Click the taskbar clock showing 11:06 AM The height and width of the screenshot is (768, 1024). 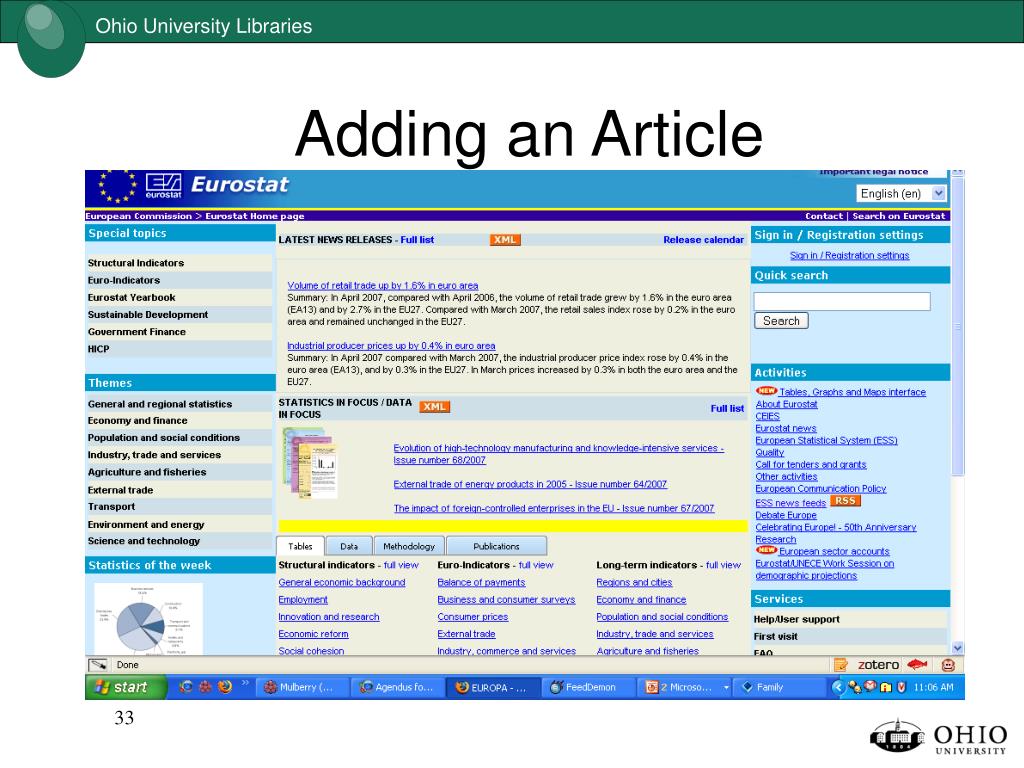click(x=933, y=687)
